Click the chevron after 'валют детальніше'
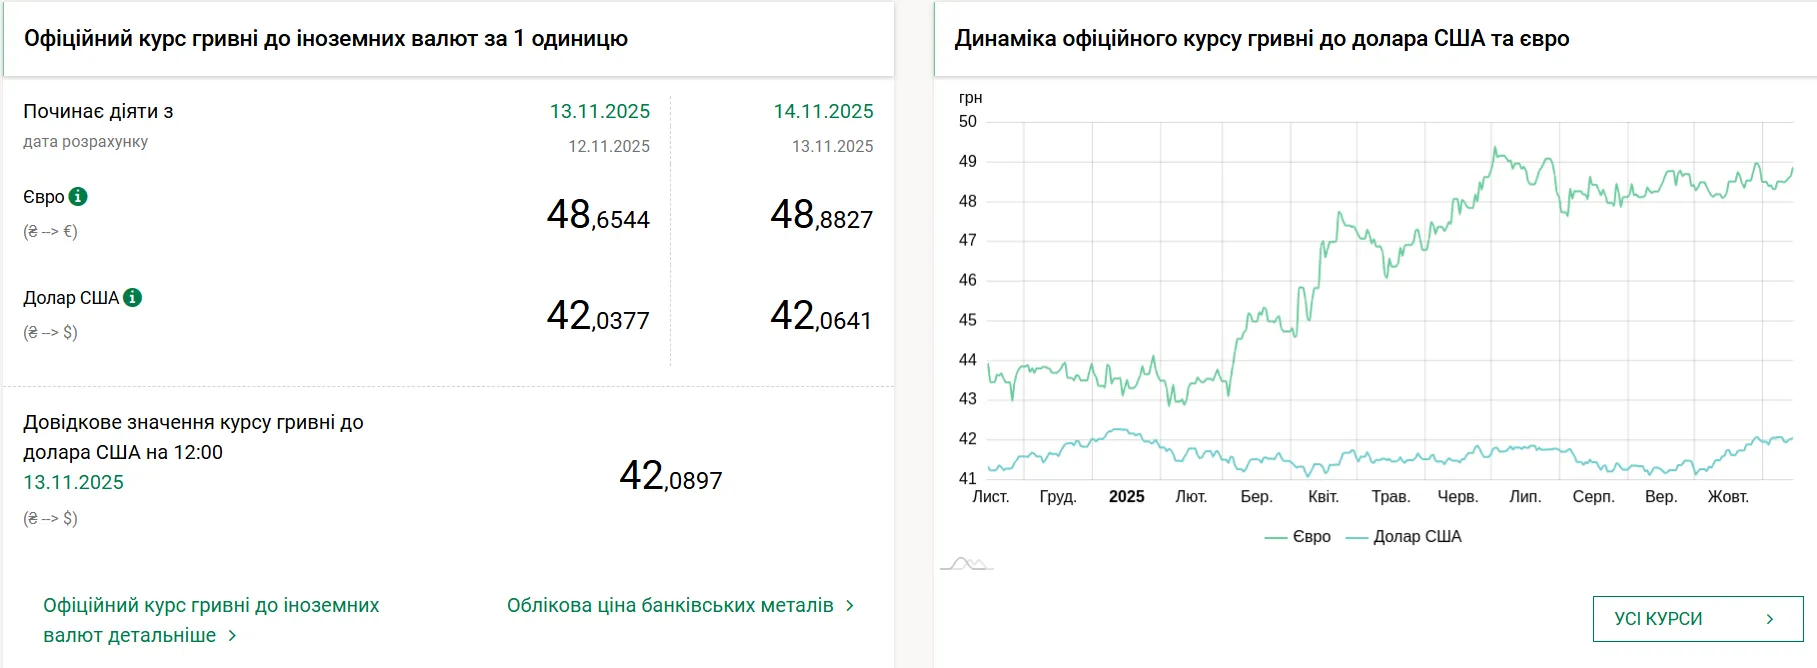Screen dimensions: 1817x668 (232, 636)
